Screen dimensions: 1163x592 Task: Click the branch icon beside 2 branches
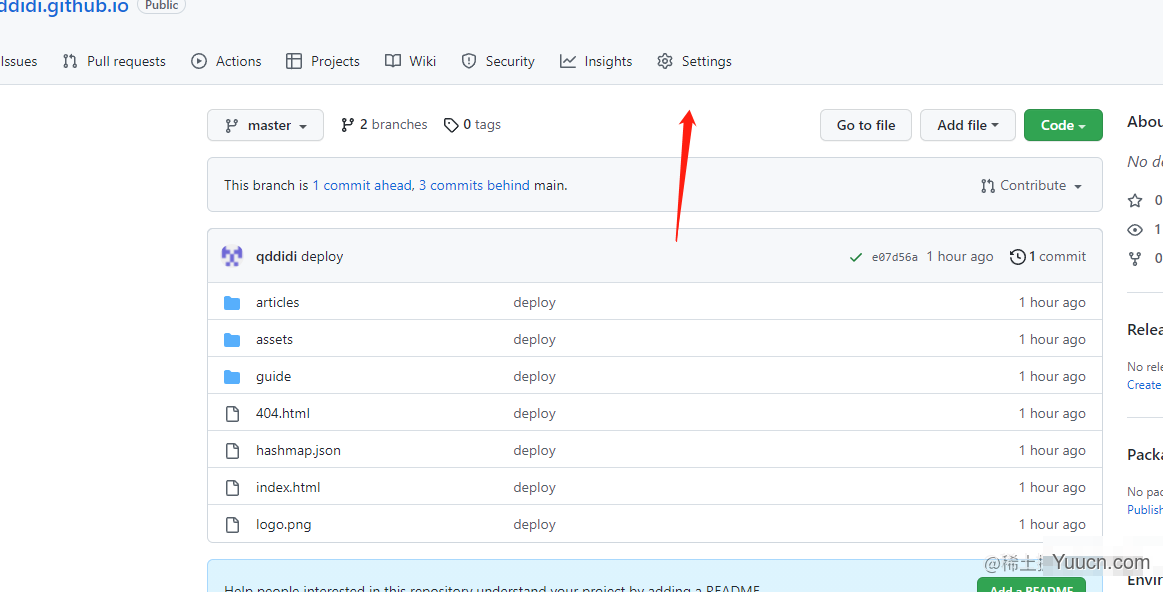pos(347,125)
